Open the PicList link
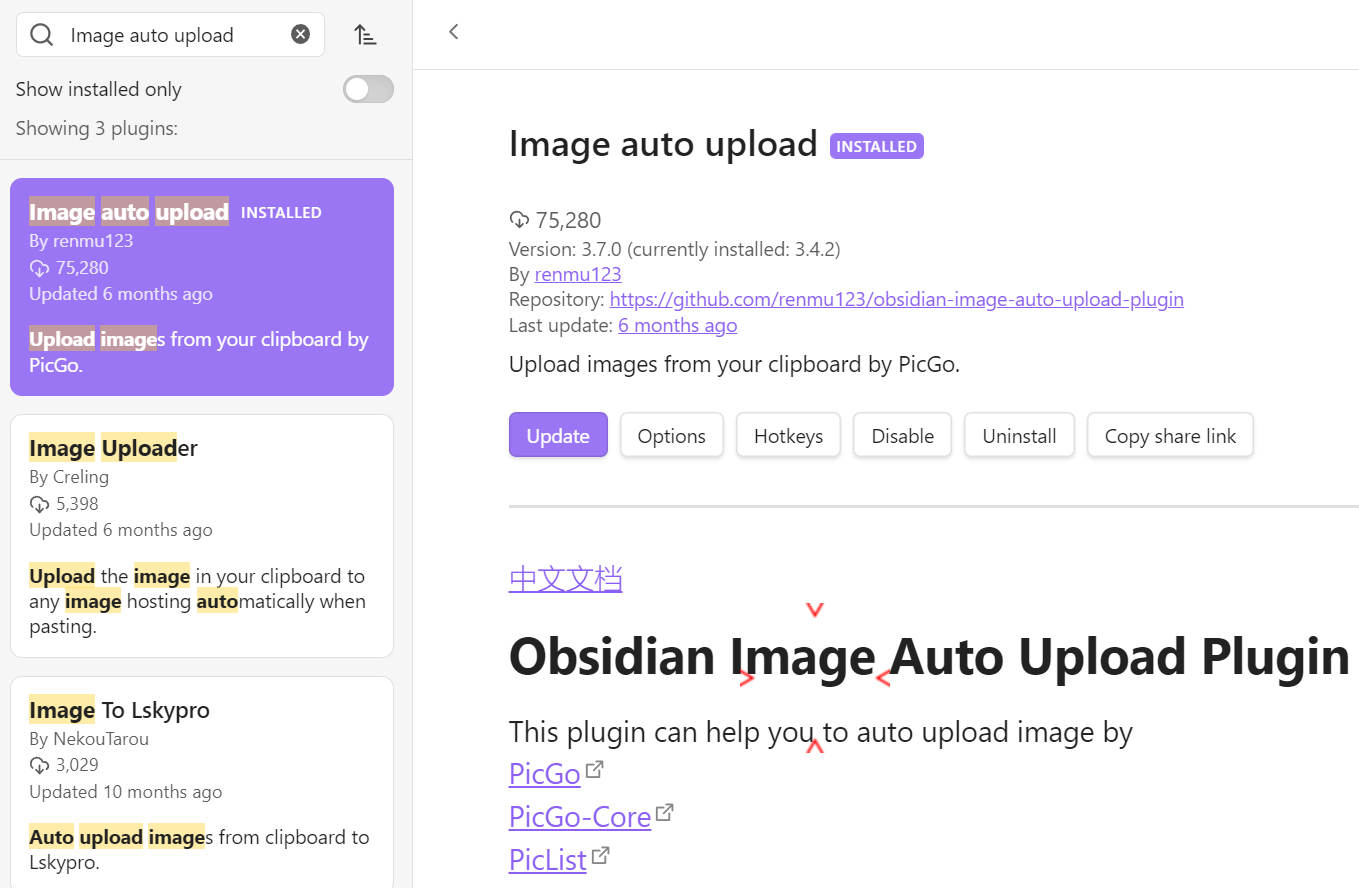1359x888 pixels. 548,860
